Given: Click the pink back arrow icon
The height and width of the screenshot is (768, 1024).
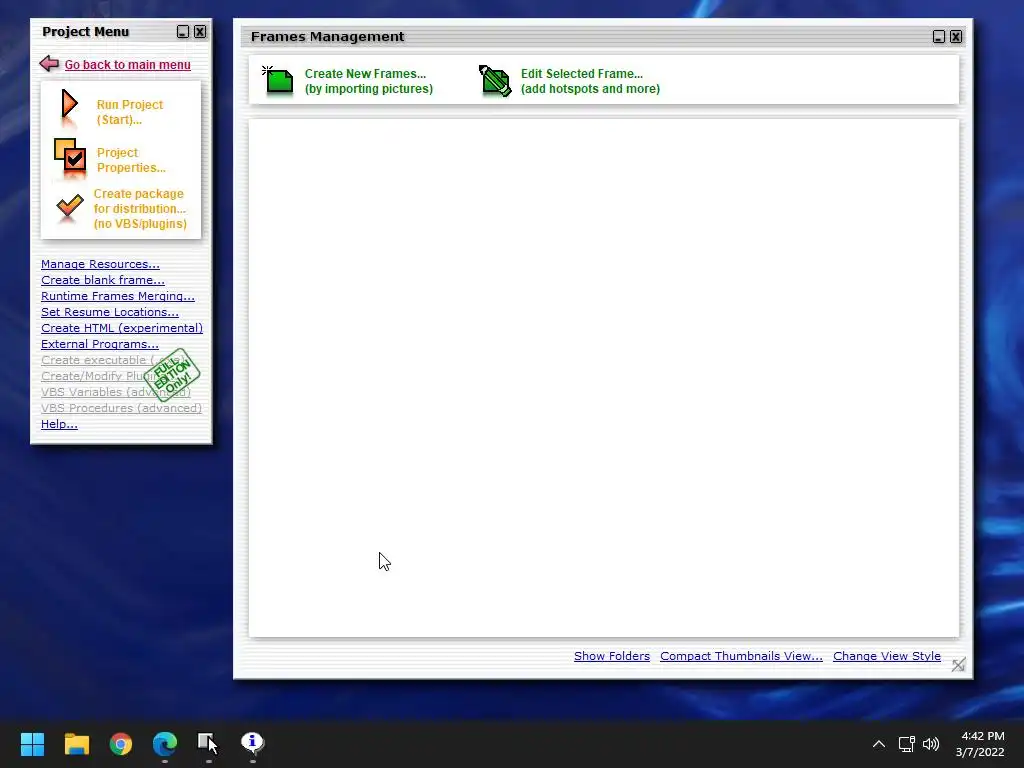Looking at the screenshot, I should [49, 63].
